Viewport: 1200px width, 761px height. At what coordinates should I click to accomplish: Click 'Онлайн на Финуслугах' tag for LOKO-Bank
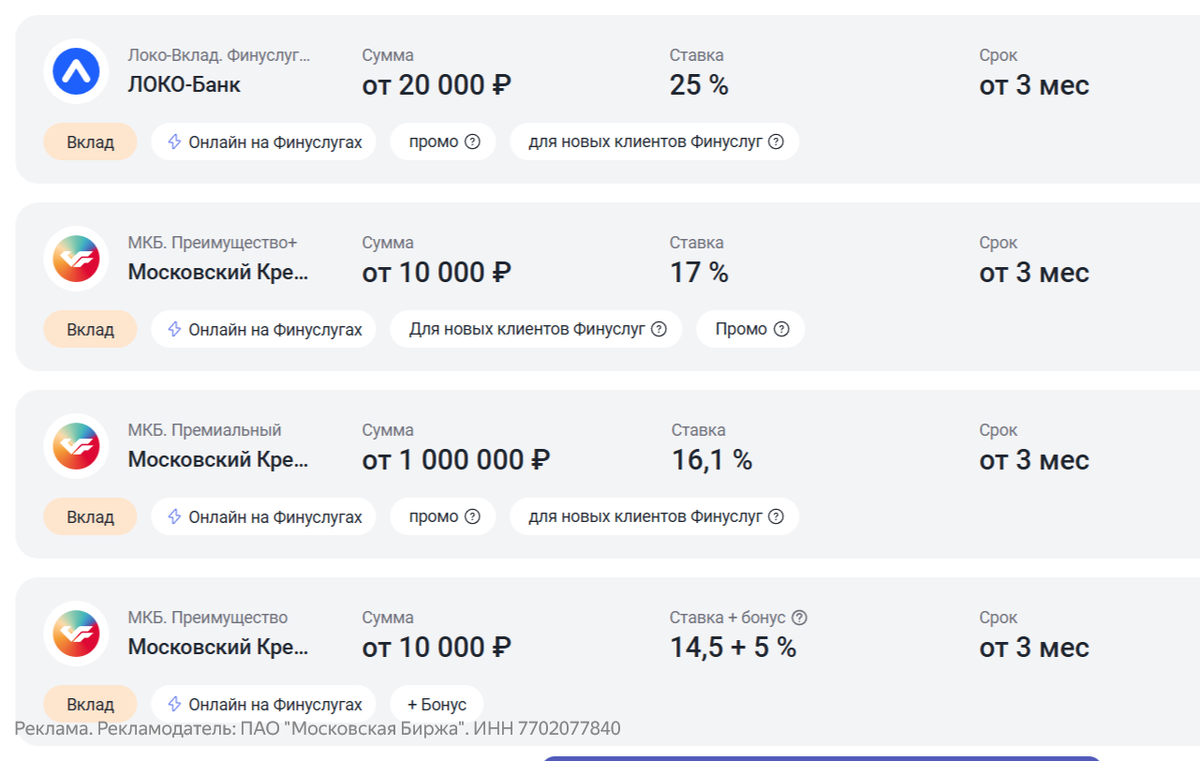tap(264, 142)
